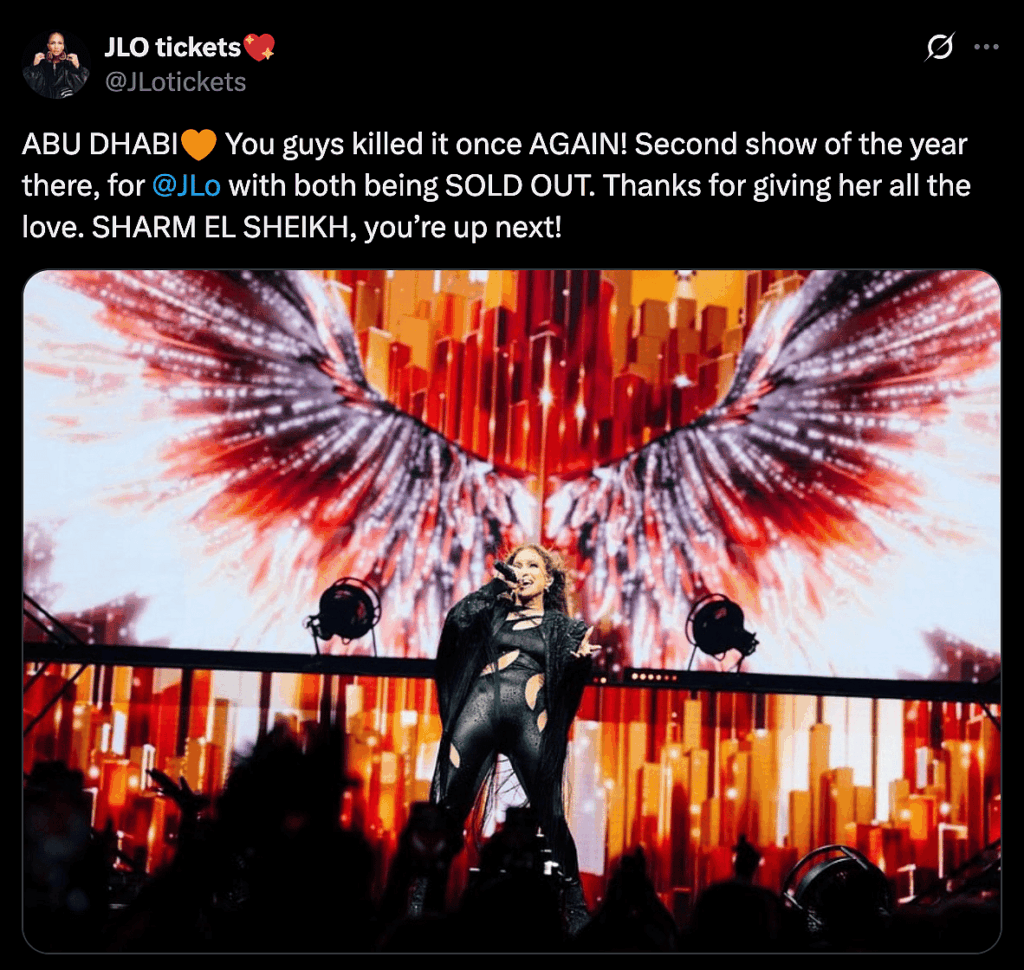Click the ABU DHABI text at the post start

(x=100, y=144)
